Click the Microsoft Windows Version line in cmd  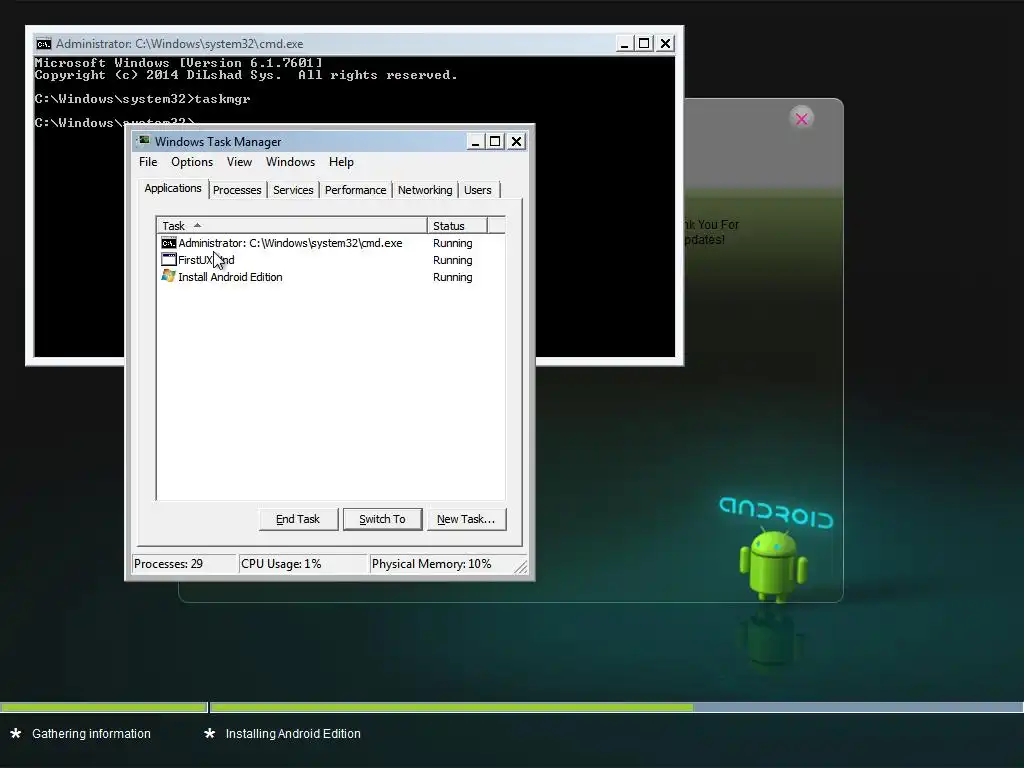178,63
